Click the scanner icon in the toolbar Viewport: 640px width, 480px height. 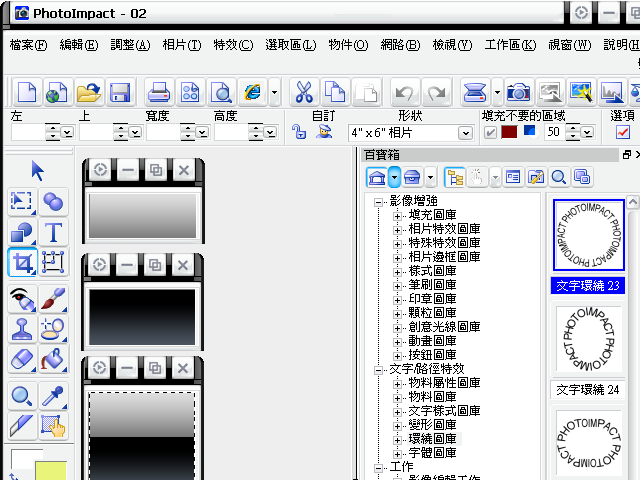click(475, 92)
